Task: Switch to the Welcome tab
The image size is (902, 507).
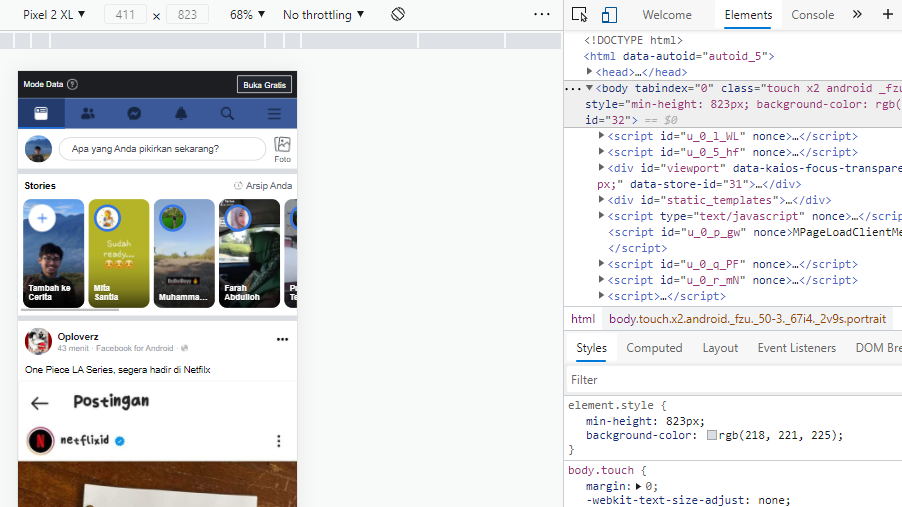Action: pos(667,15)
